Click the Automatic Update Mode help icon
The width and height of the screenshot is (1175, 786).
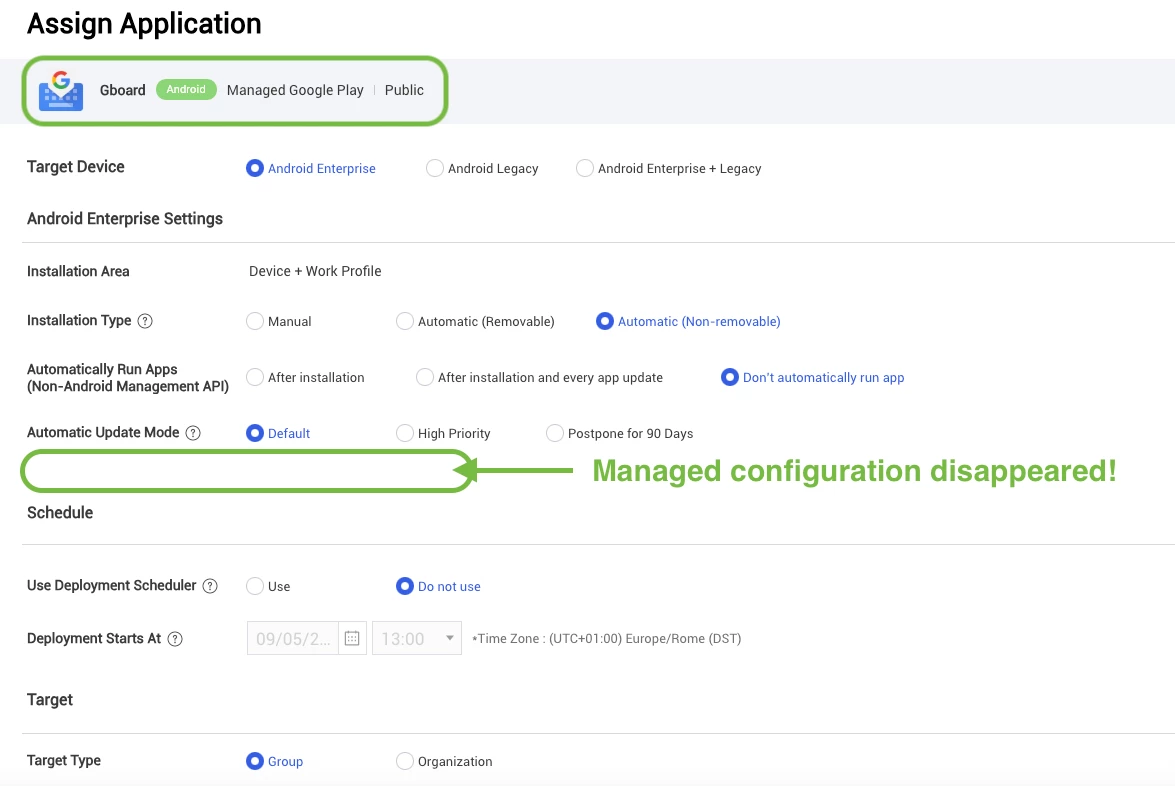coord(193,433)
